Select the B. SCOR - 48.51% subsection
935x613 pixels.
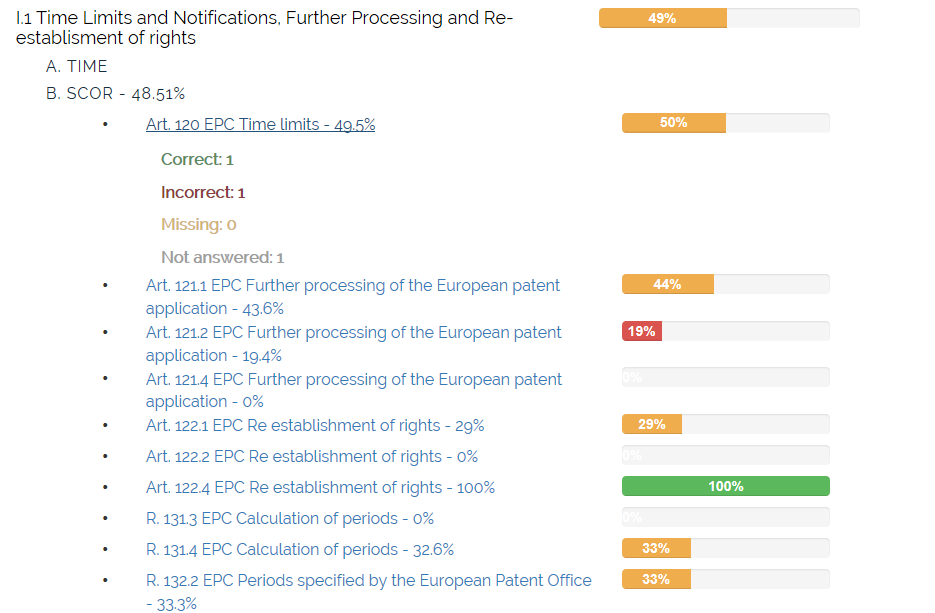pyautogui.click(x=115, y=93)
